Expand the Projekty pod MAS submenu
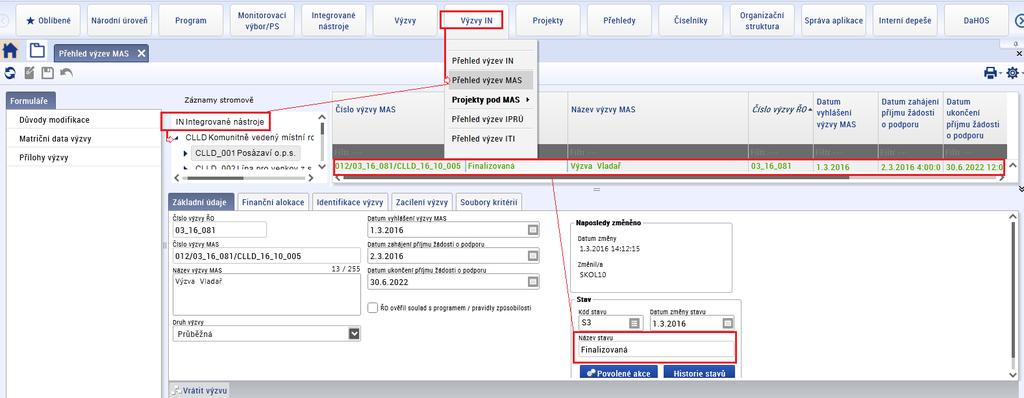The width and height of the screenshot is (1024, 398). [x=490, y=100]
